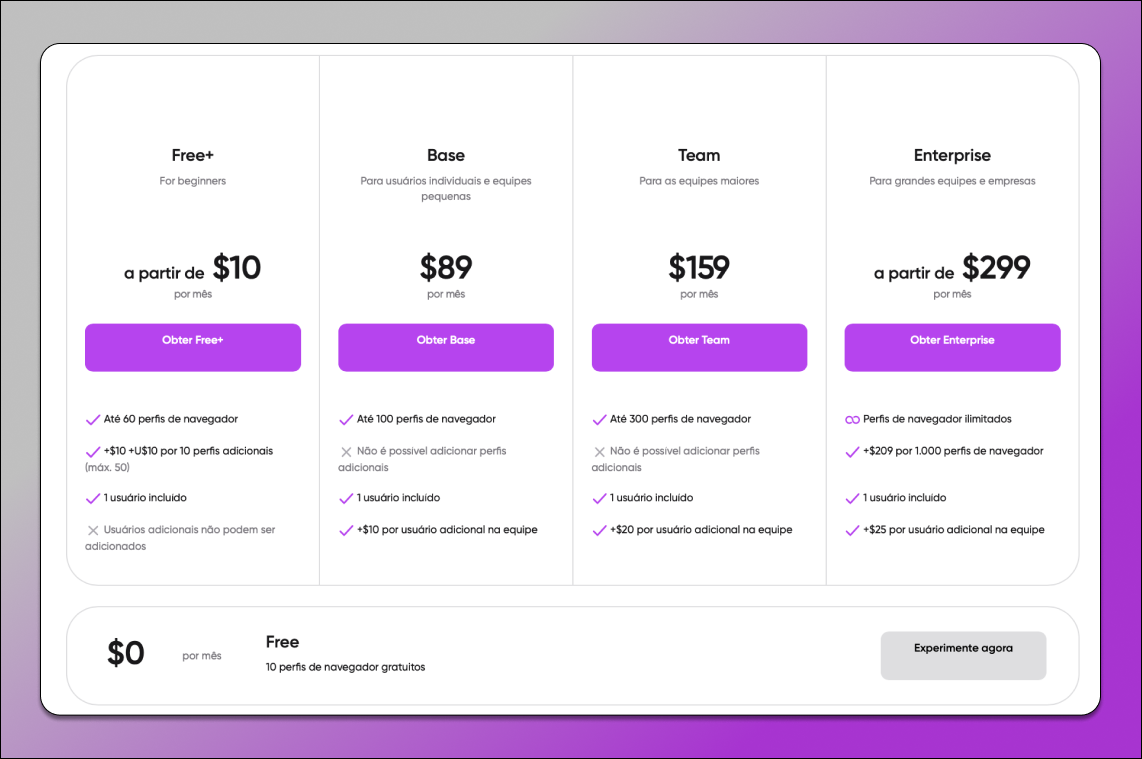
Task: Click checkmark beside Até 60 perfis de navegador
Action: pyautogui.click(x=92, y=420)
